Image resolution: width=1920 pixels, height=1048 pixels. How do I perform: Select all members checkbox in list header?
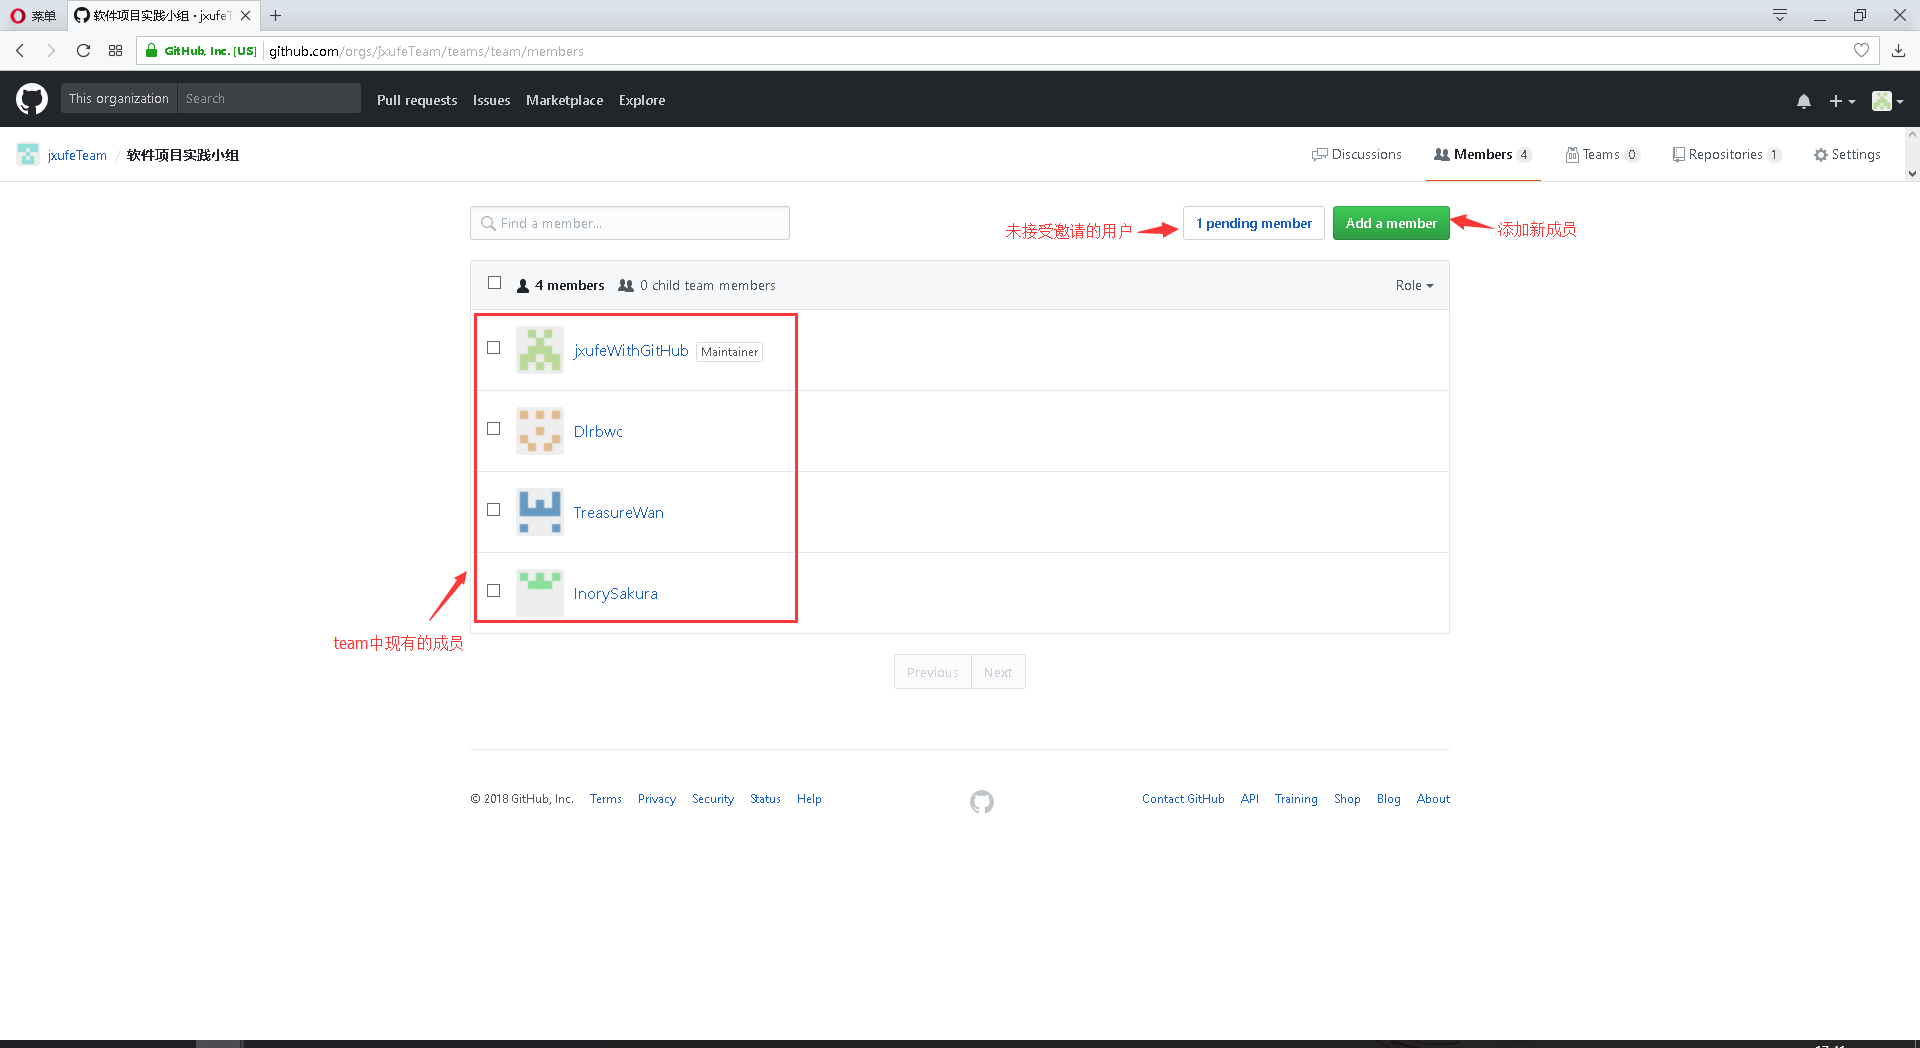tap(494, 283)
